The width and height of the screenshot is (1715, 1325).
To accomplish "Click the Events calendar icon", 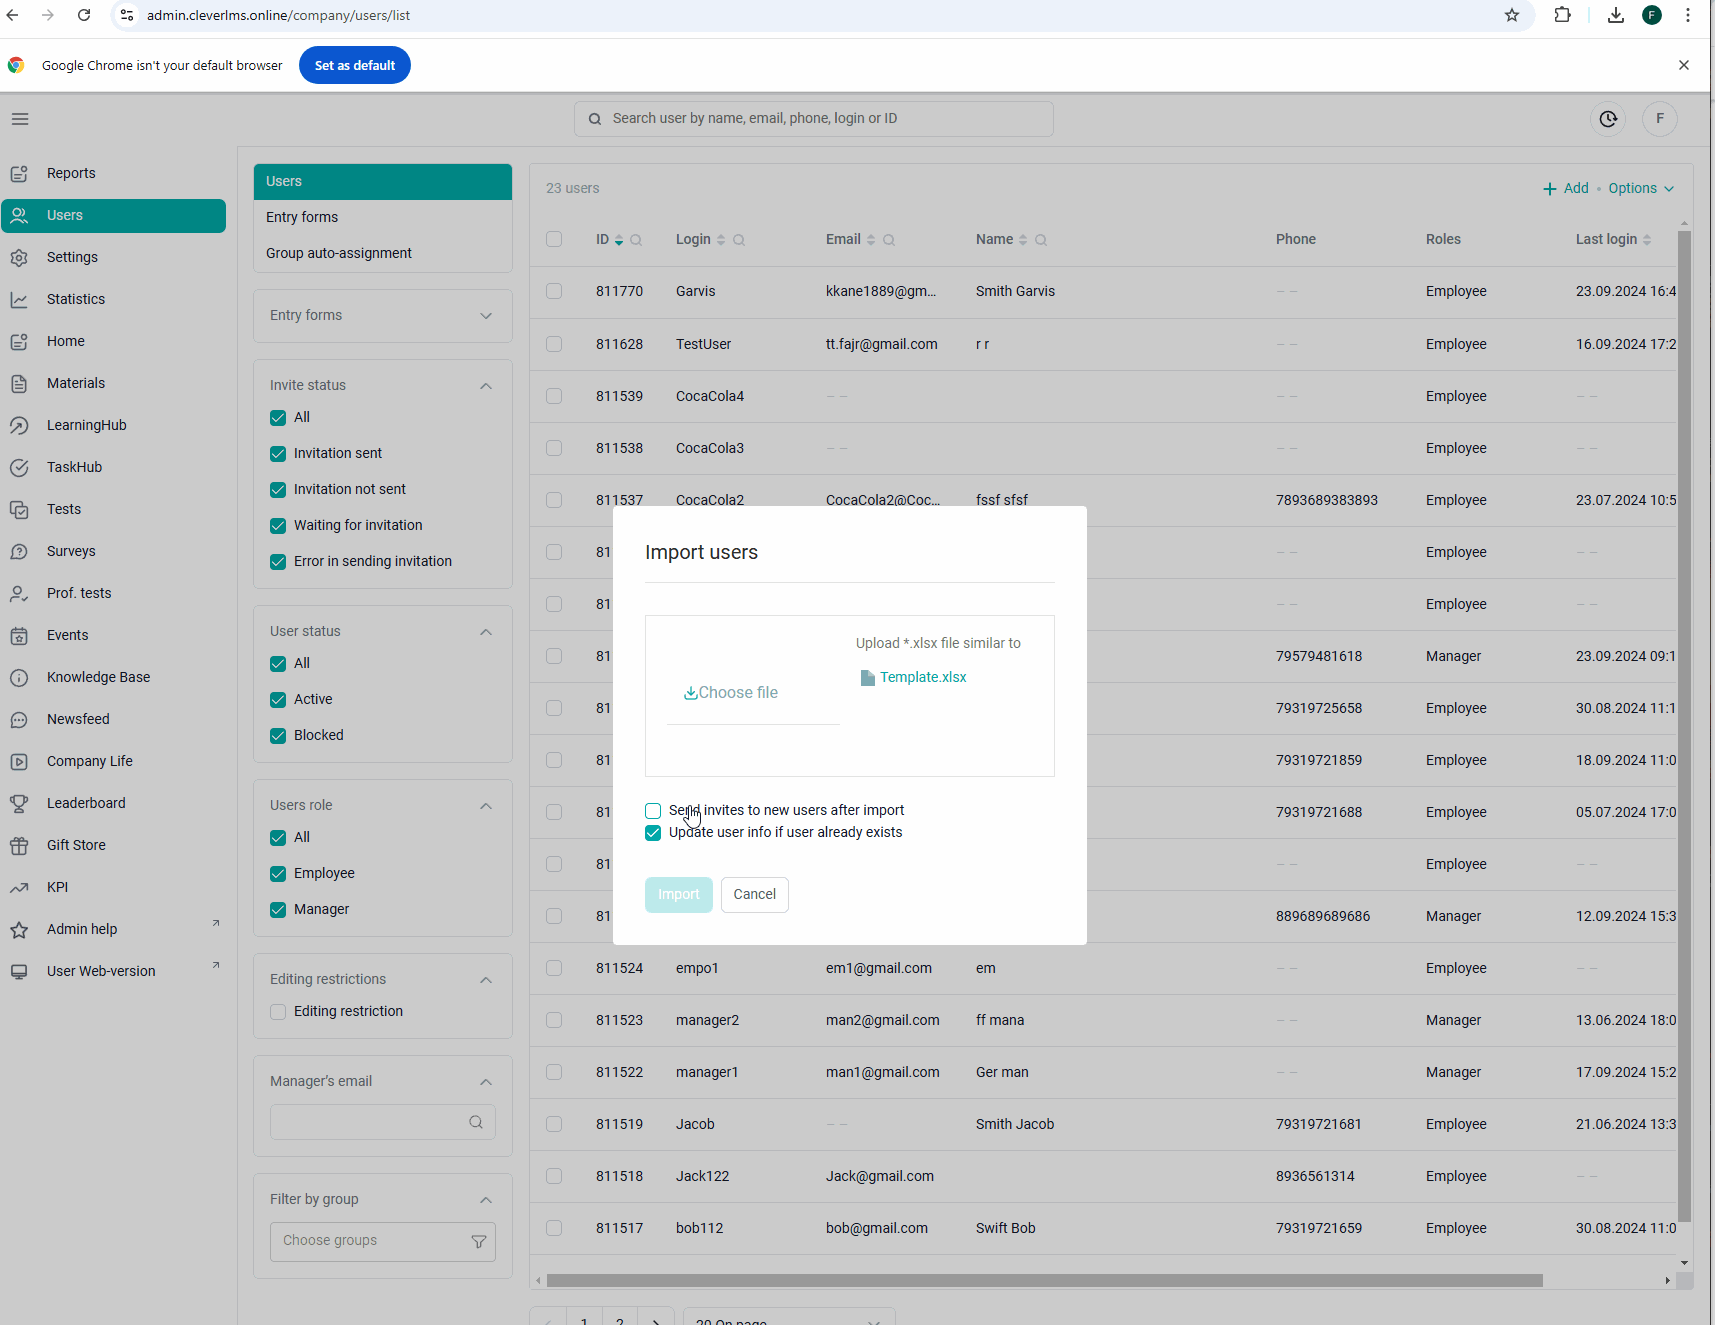I will (19, 635).
